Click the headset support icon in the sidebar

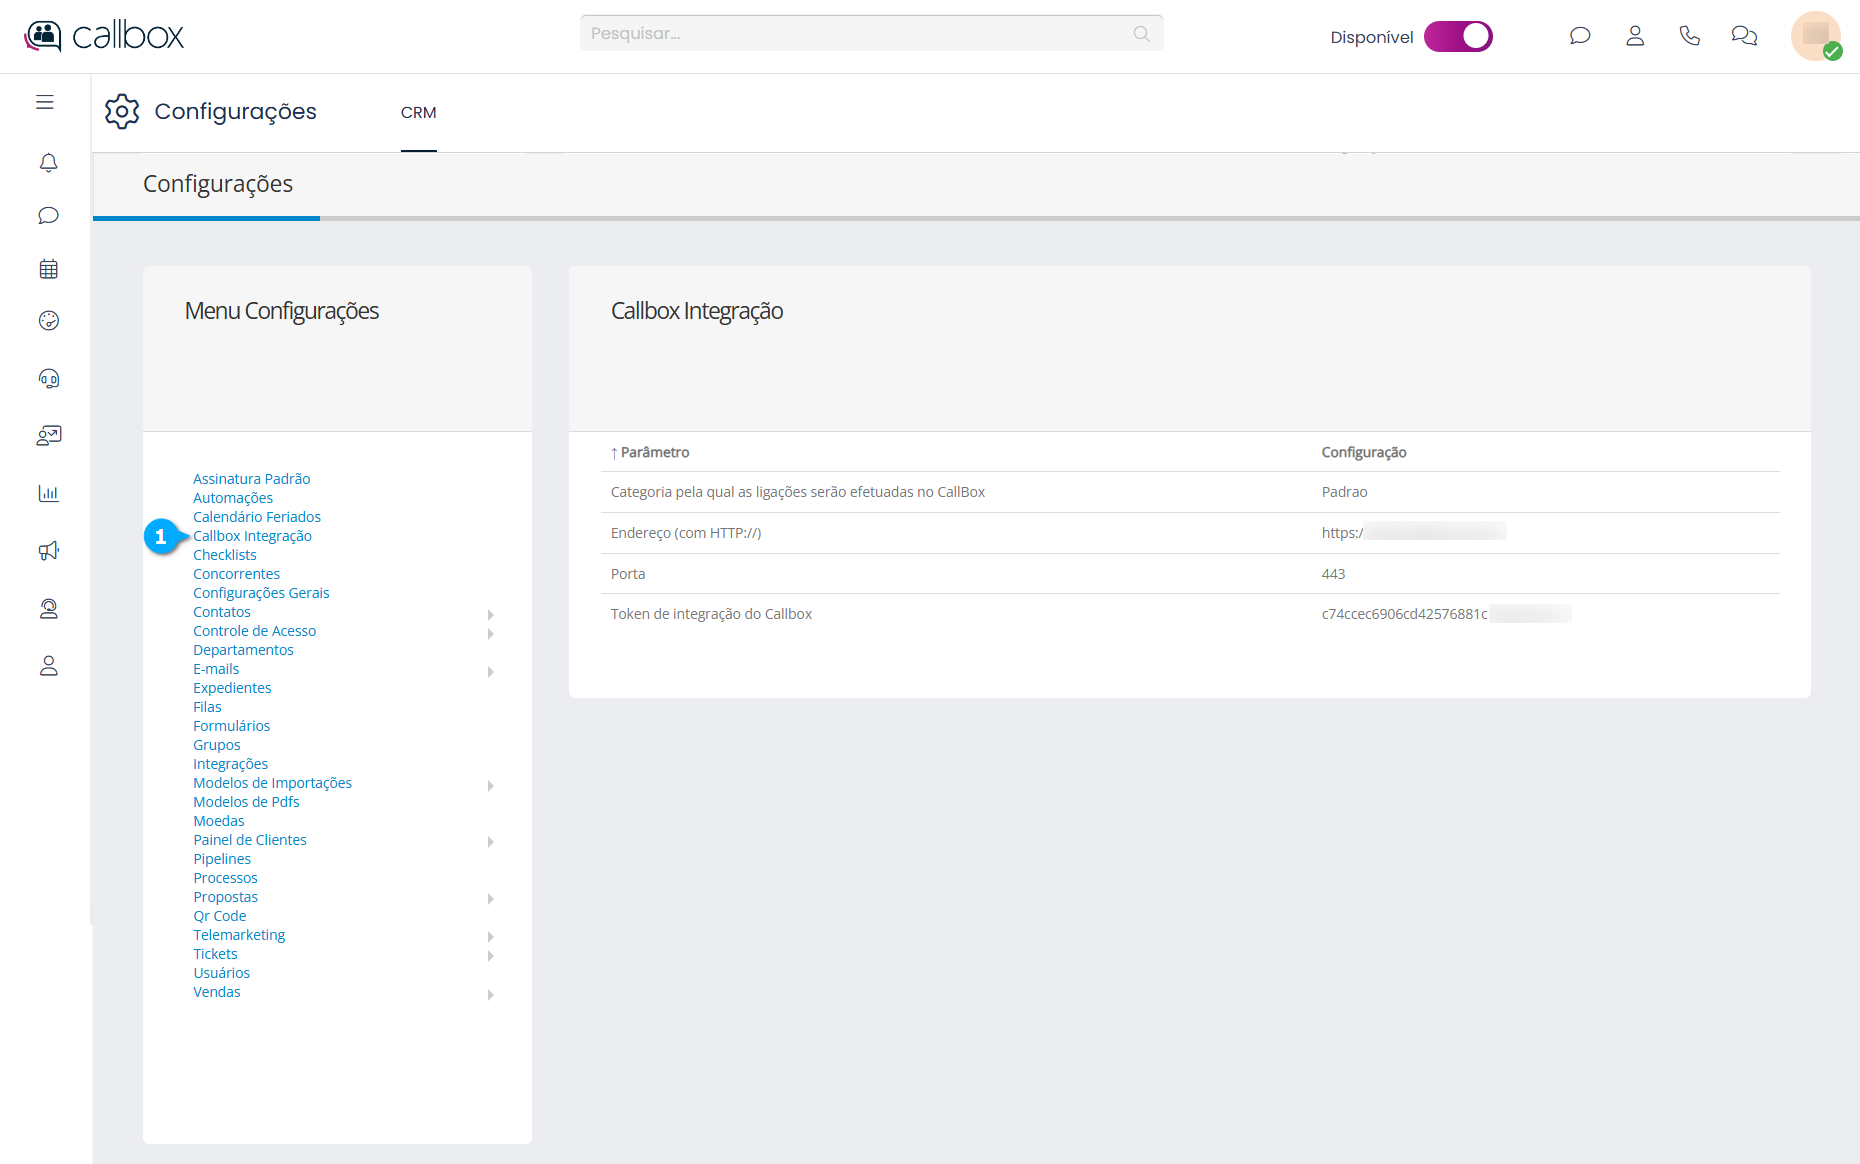click(48, 378)
